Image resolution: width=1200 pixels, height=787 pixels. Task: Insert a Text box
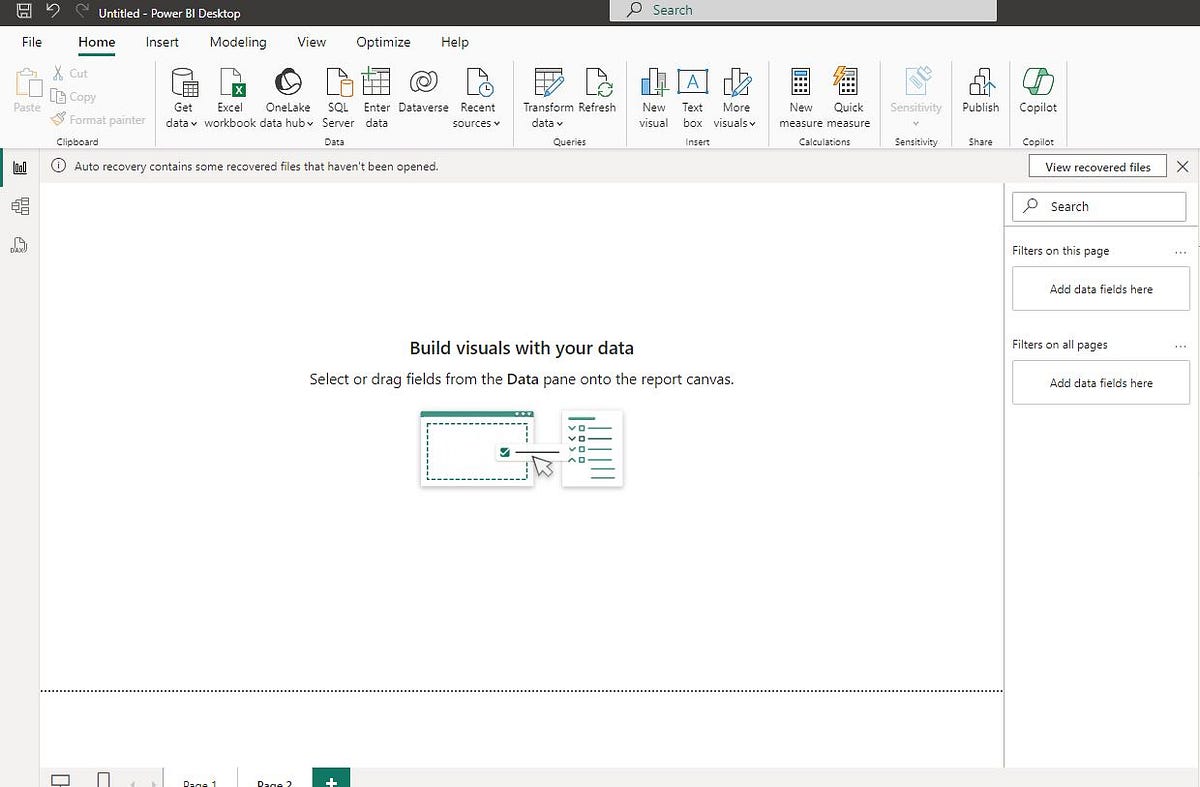tap(693, 99)
